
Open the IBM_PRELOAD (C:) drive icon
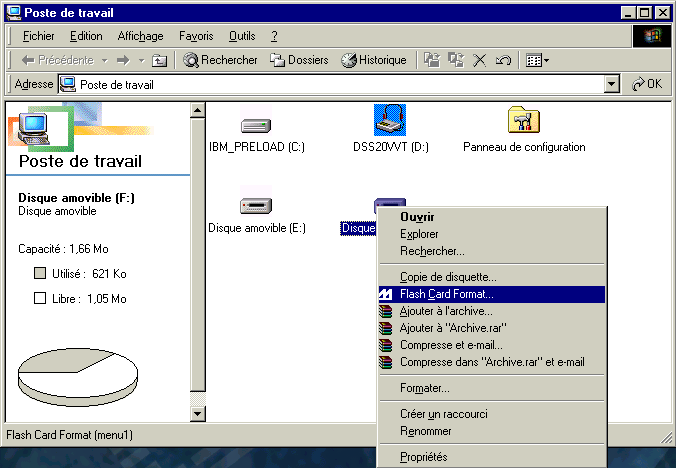point(256,125)
